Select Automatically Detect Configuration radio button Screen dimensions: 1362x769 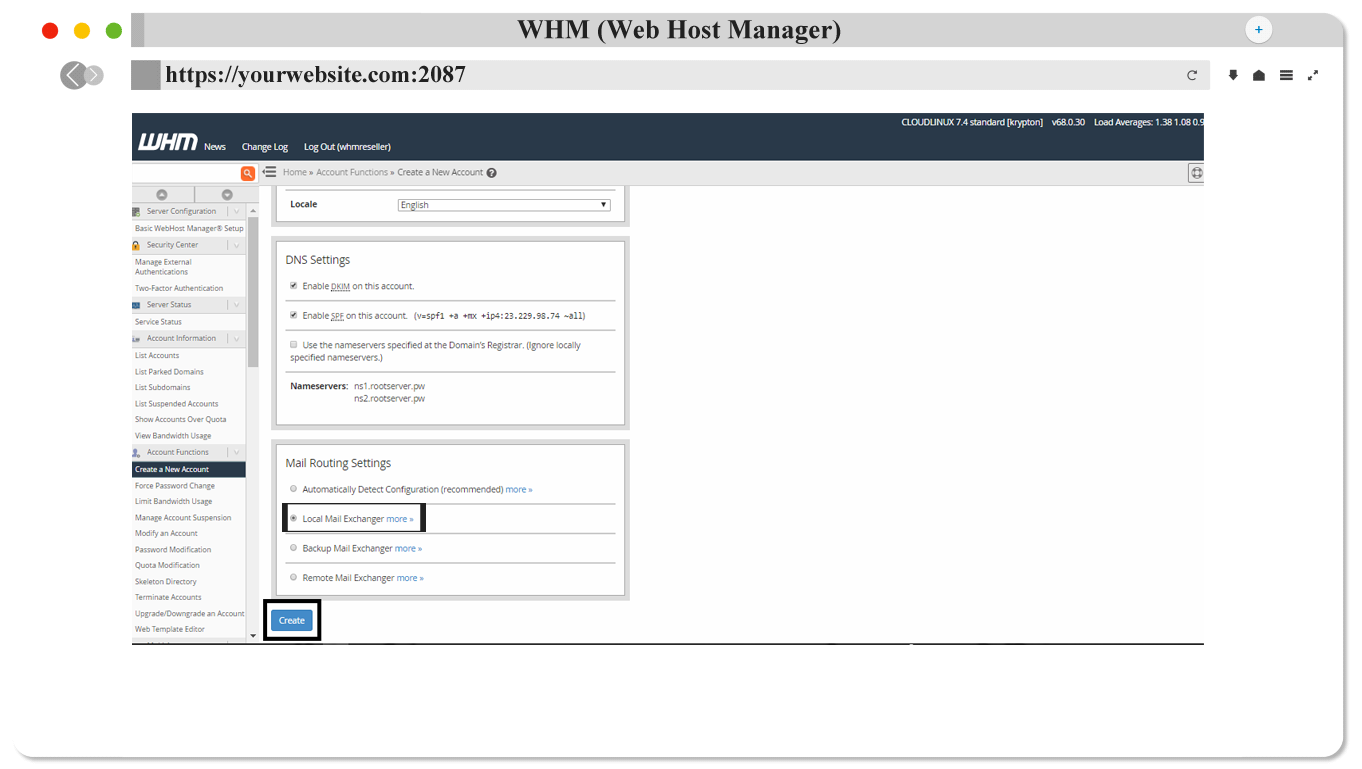(x=294, y=489)
